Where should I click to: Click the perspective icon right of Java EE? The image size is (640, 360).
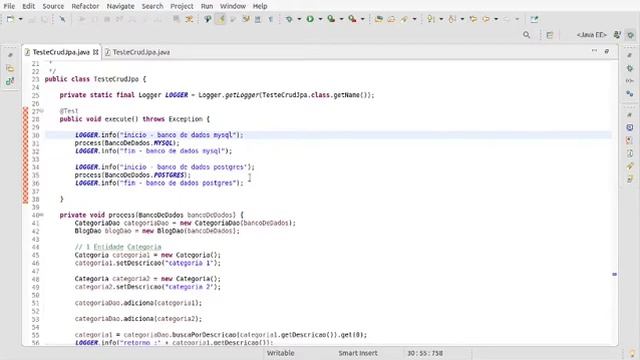[x=617, y=35]
